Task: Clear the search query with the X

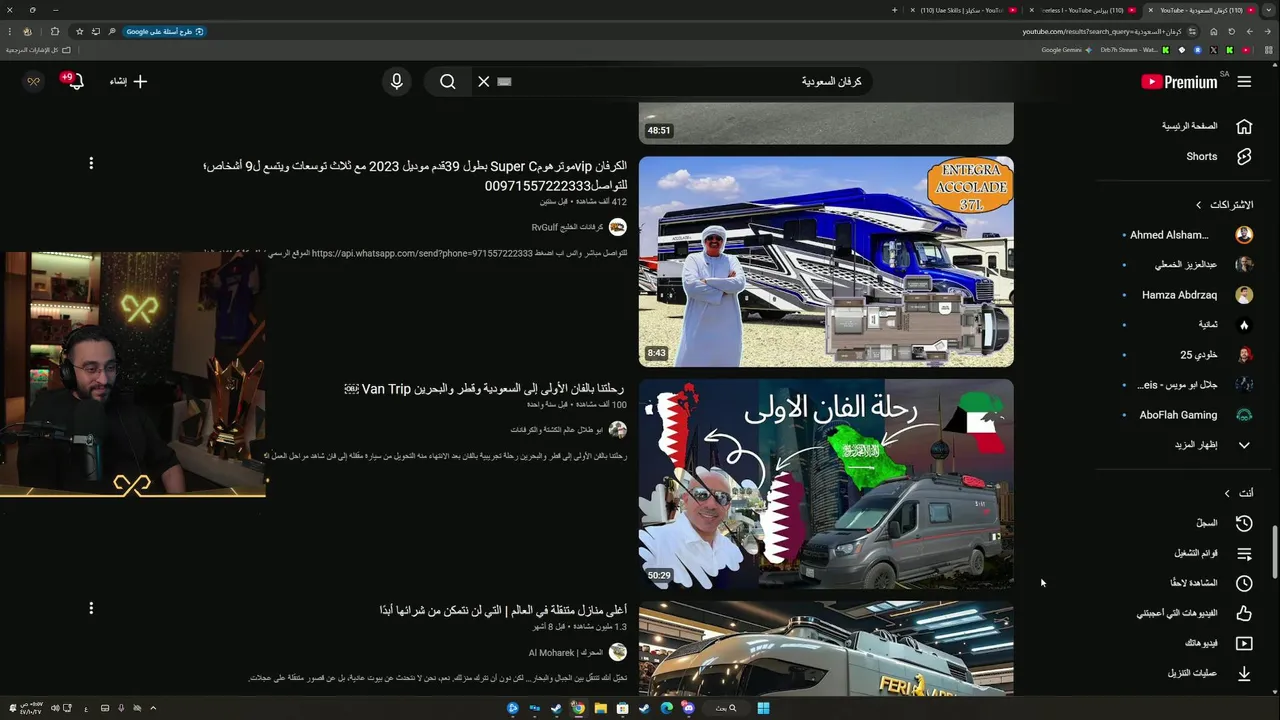Action: point(484,82)
